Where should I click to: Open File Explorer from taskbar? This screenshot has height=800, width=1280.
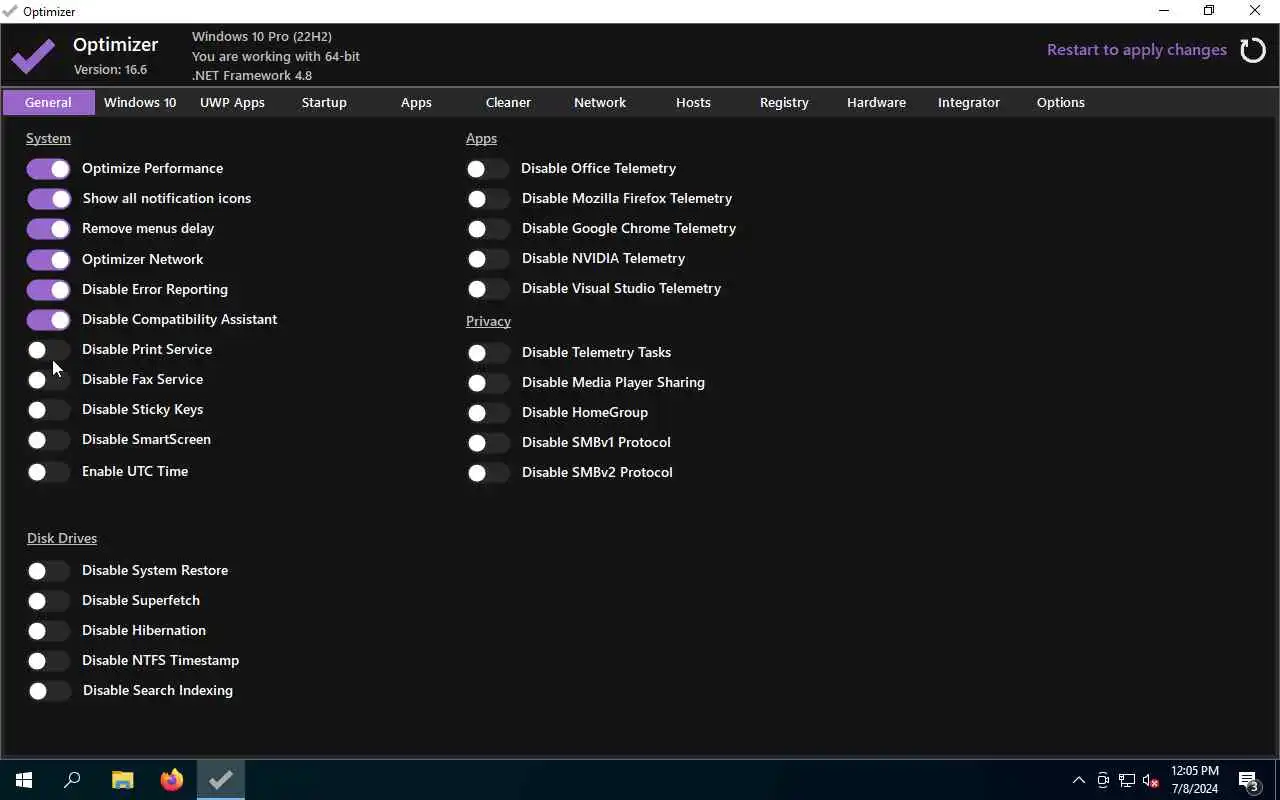(122, 780)
